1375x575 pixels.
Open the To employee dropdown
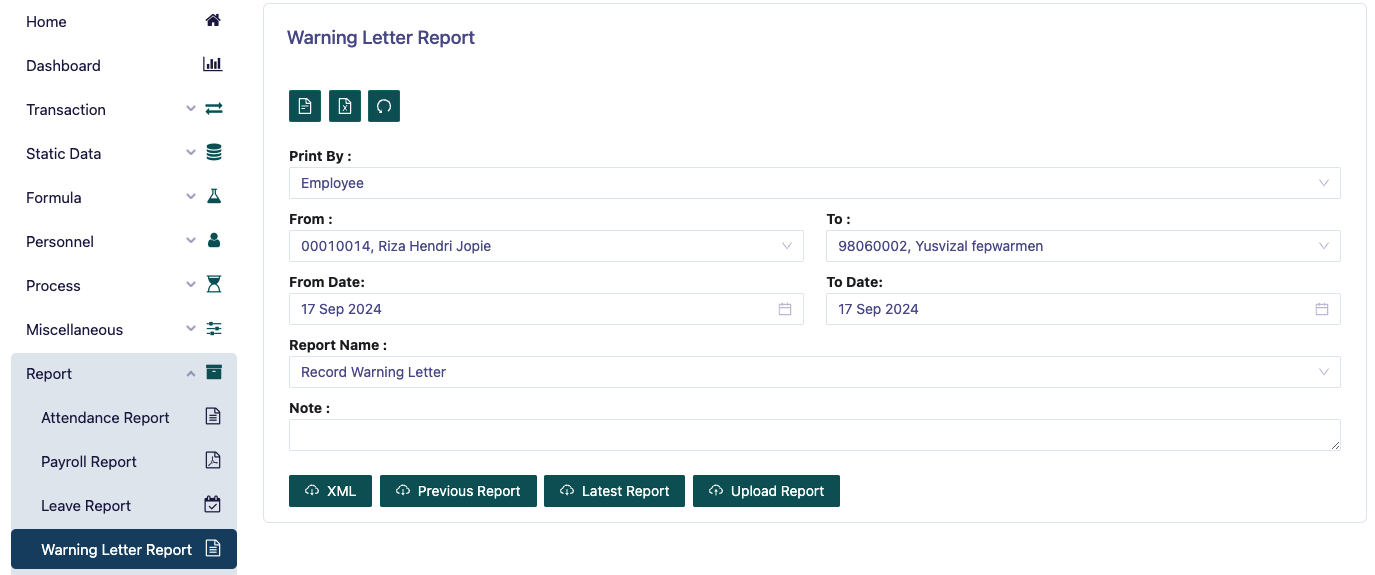point(1082,246)
